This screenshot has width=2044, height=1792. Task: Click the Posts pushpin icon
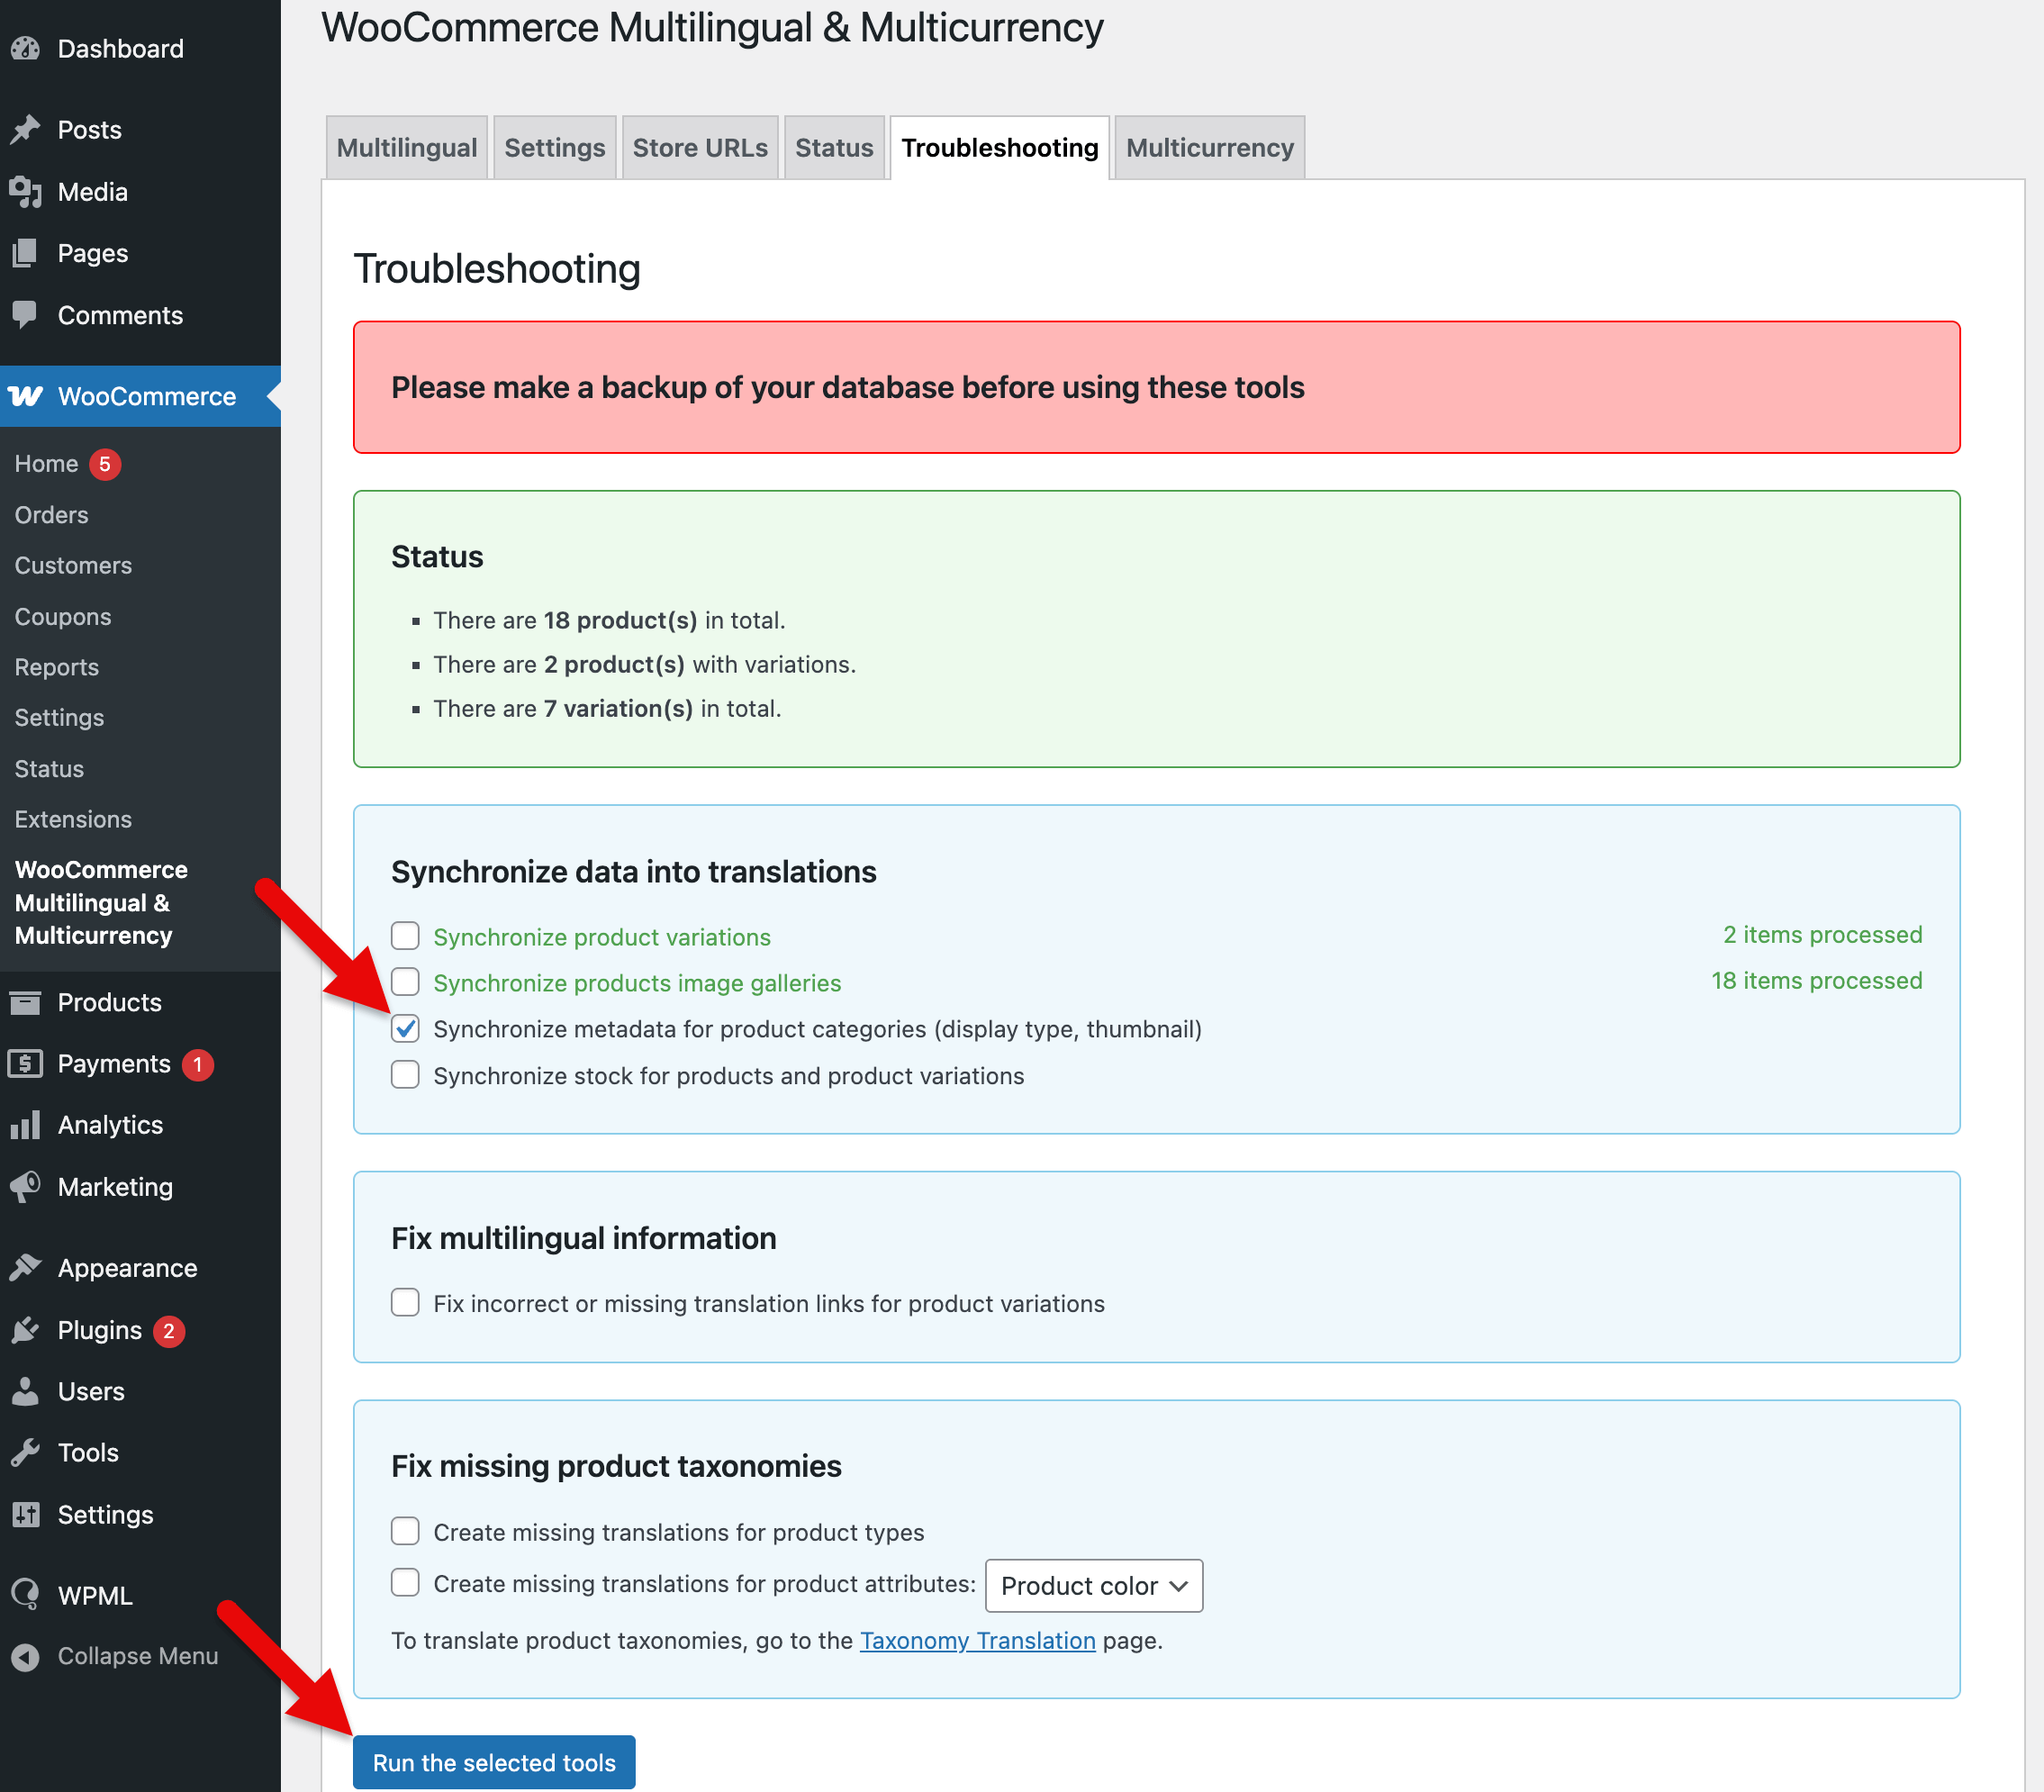(25, 130)
